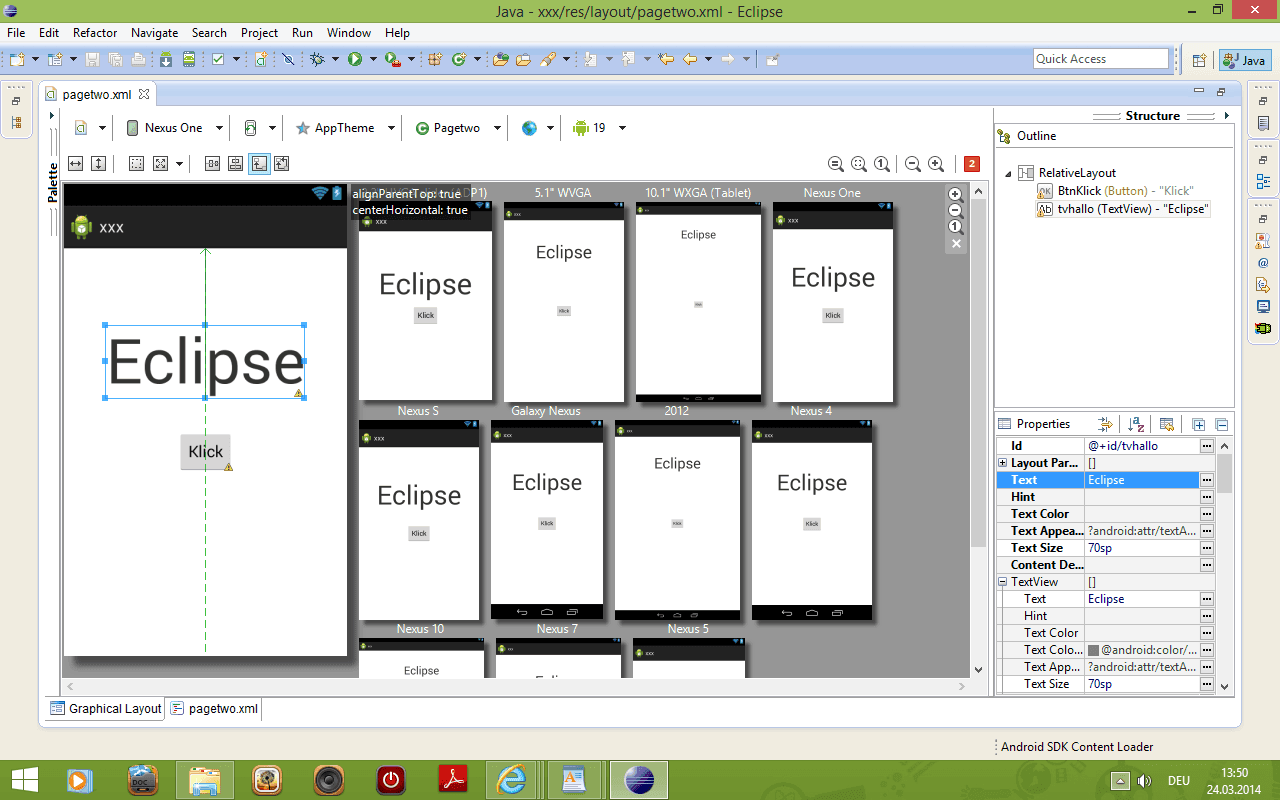Click the Properties panel vertical scrollbar
Image resolution: width=1280 pixels, height=800 pixels.
tap(1224, 565)
